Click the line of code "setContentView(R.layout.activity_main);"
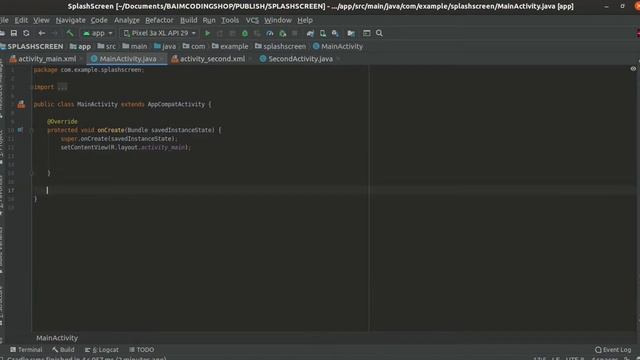 click(126, 147)
